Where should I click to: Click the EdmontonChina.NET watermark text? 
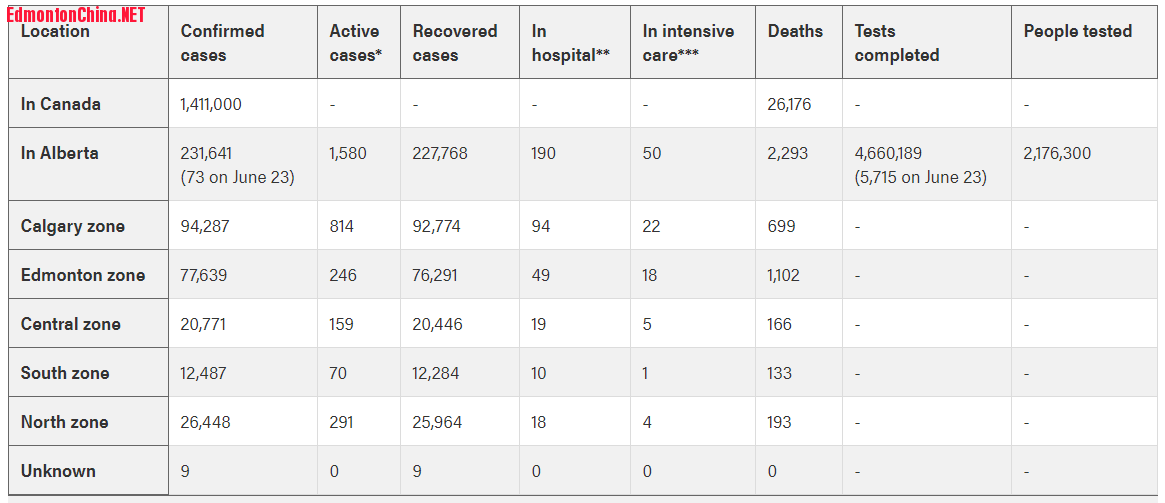(76, 15)
